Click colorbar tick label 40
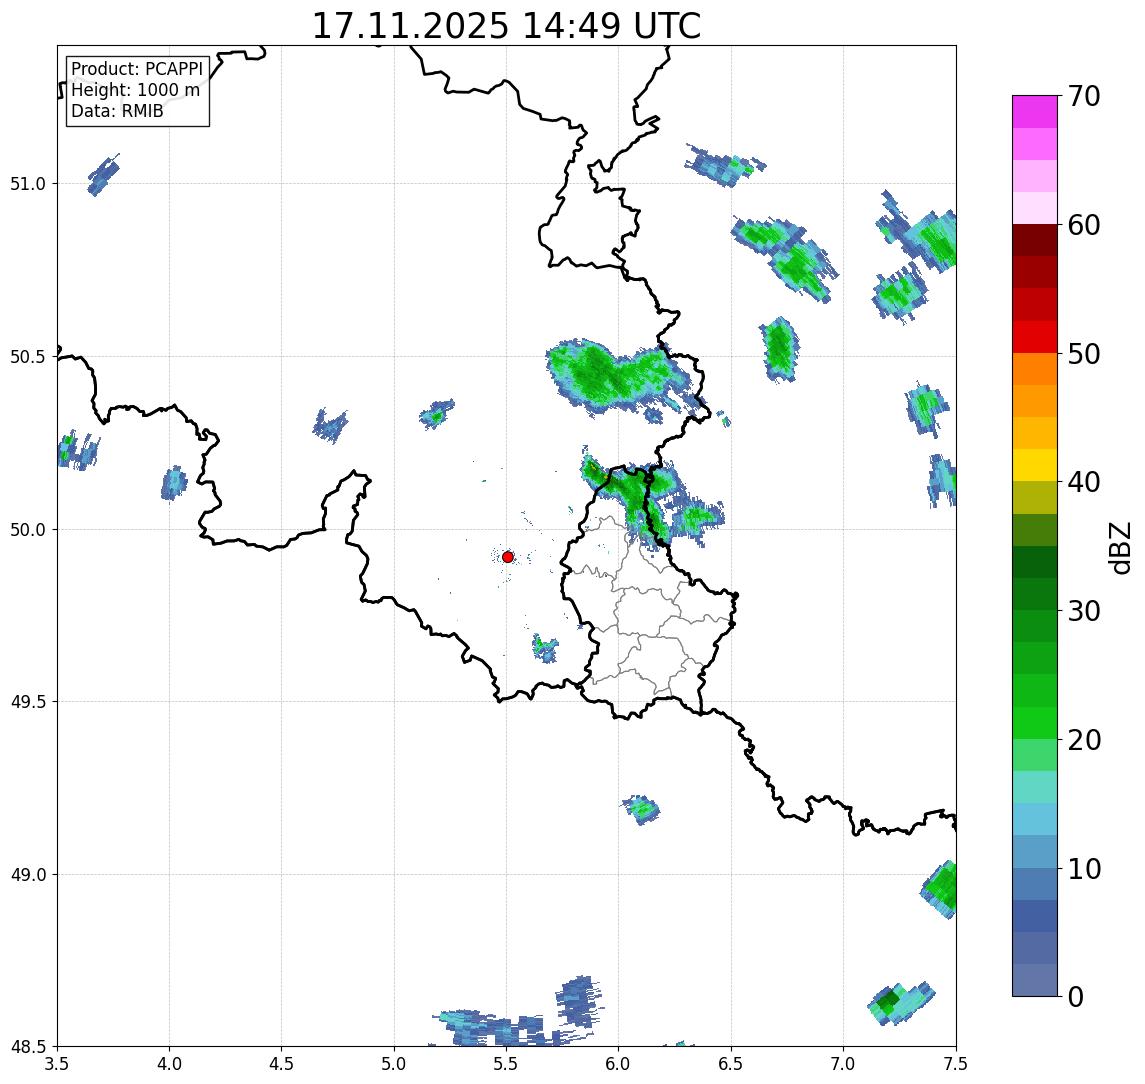This screenshot has width=1145, height=1084. (x=1084, y=482)
